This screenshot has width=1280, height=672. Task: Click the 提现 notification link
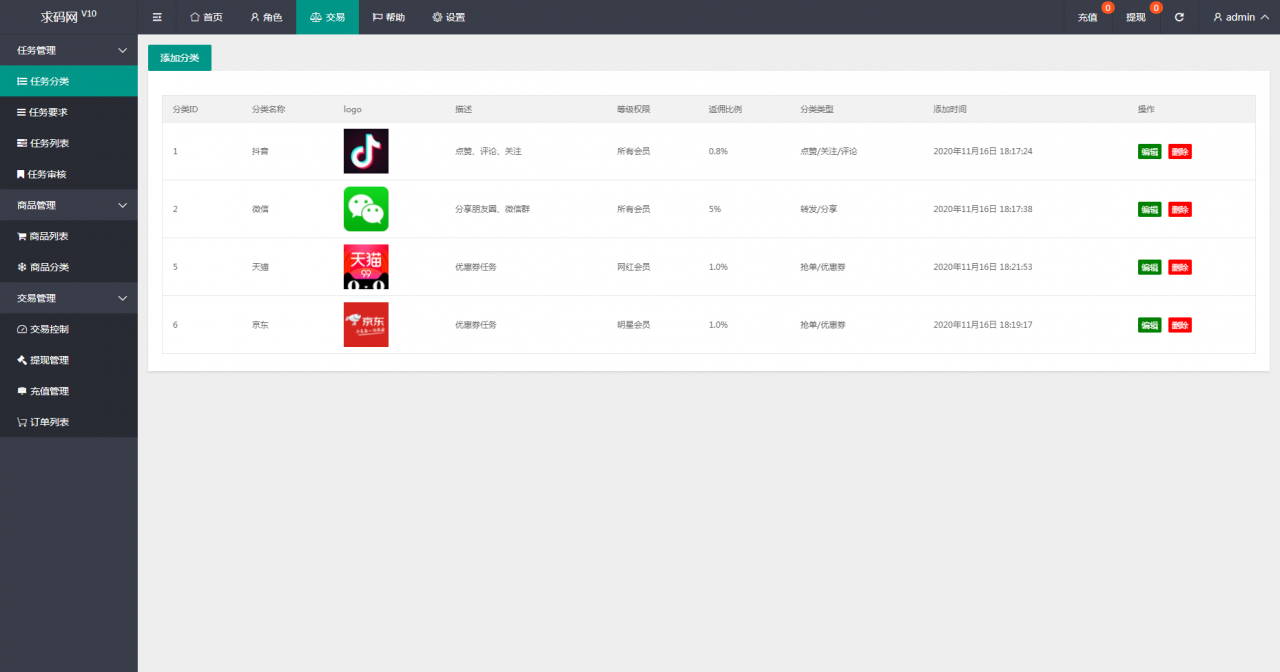tap(1136, 17)
